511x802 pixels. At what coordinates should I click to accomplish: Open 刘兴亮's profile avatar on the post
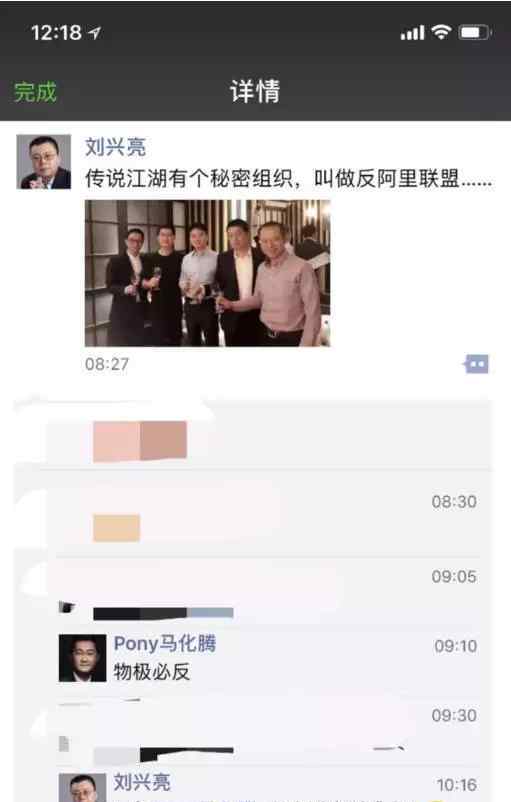43,162
